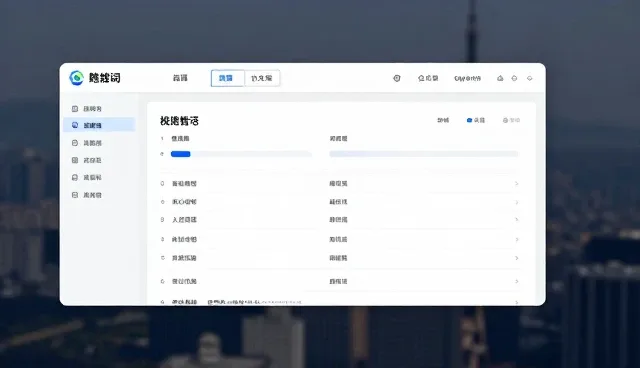Expand the third list row using its chevron
This screenshot has width=640, height=368.
click(x=517, y=220)
